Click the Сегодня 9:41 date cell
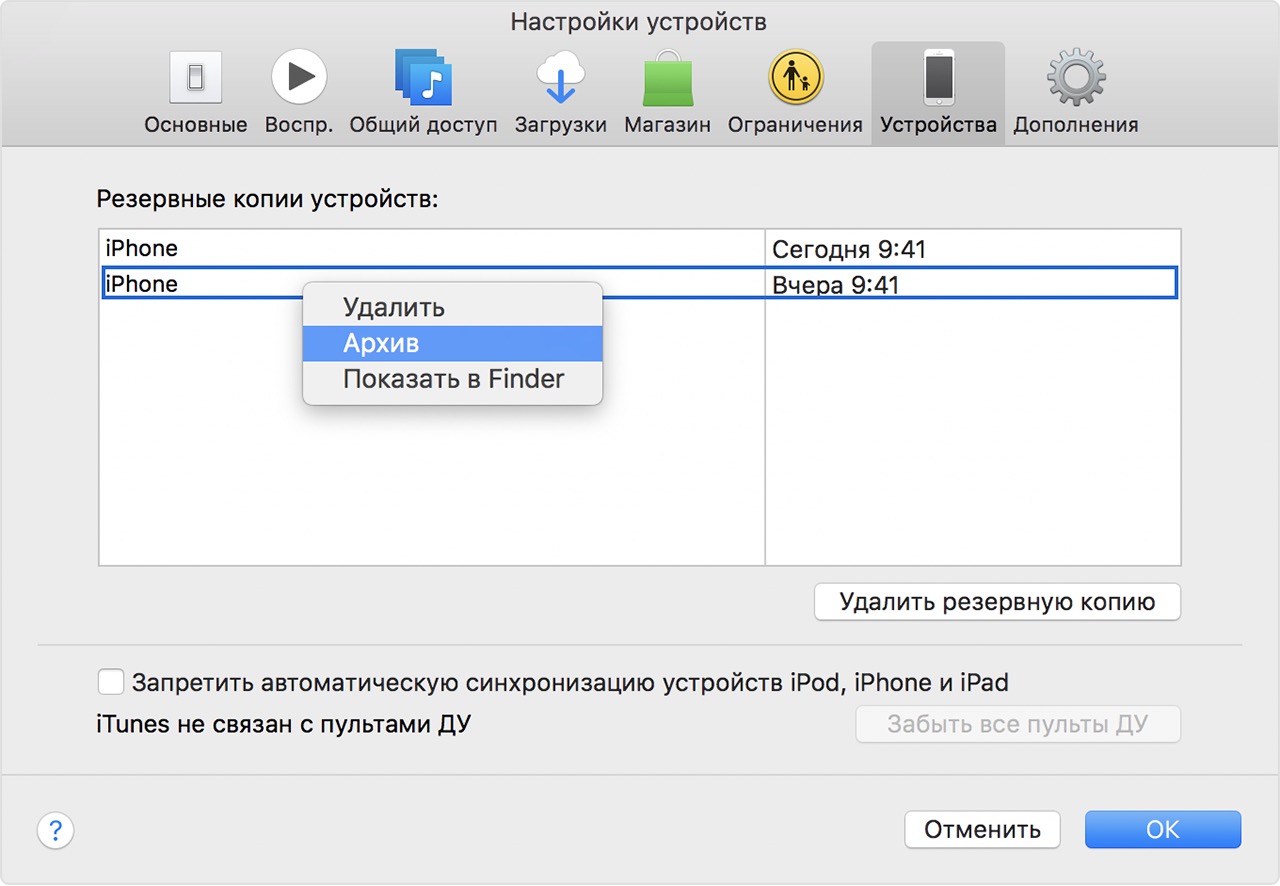 tap(849, 249)
